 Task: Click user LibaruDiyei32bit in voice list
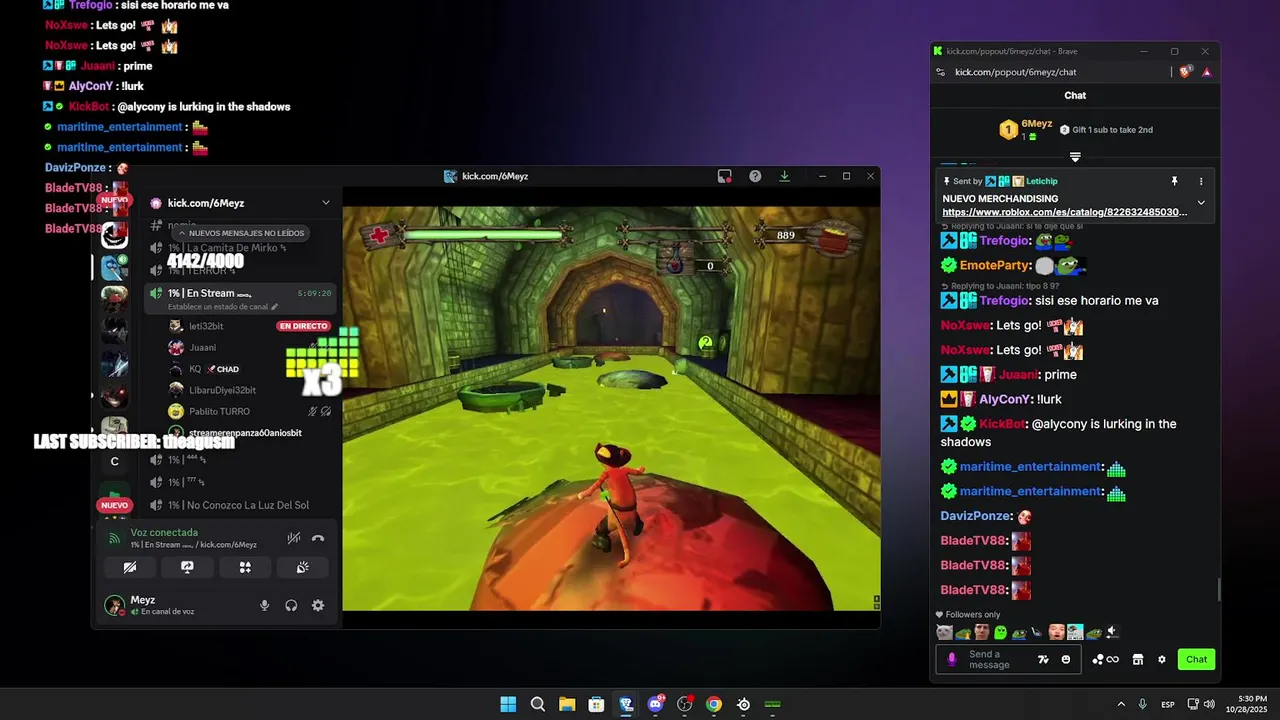point(222,390)
